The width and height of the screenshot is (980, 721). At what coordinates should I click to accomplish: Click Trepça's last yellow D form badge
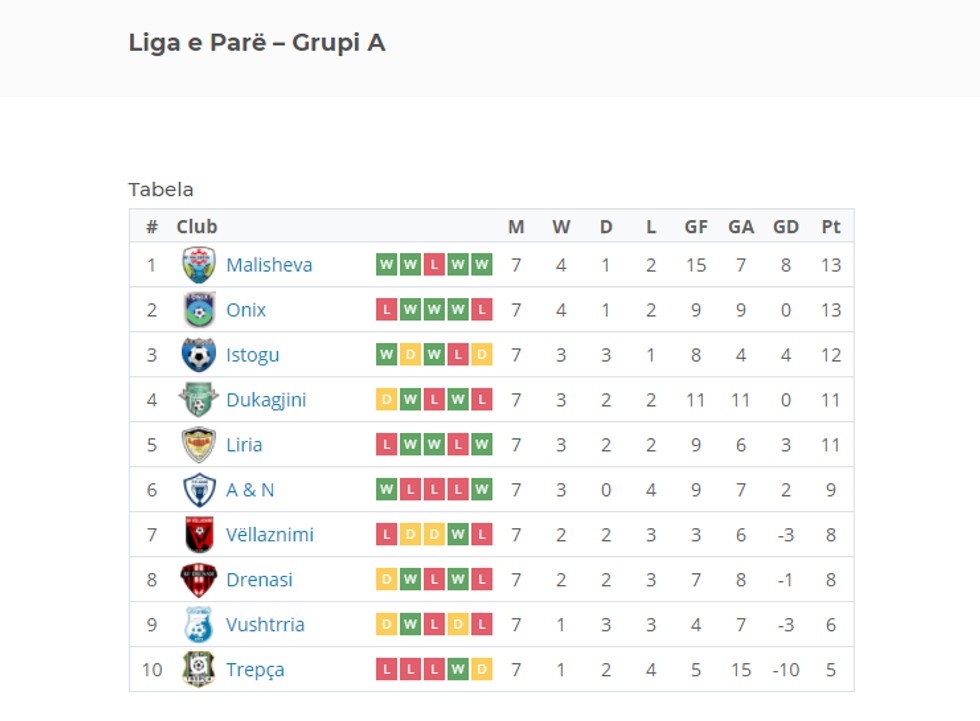pyautogui.click(x=481, y=669)
